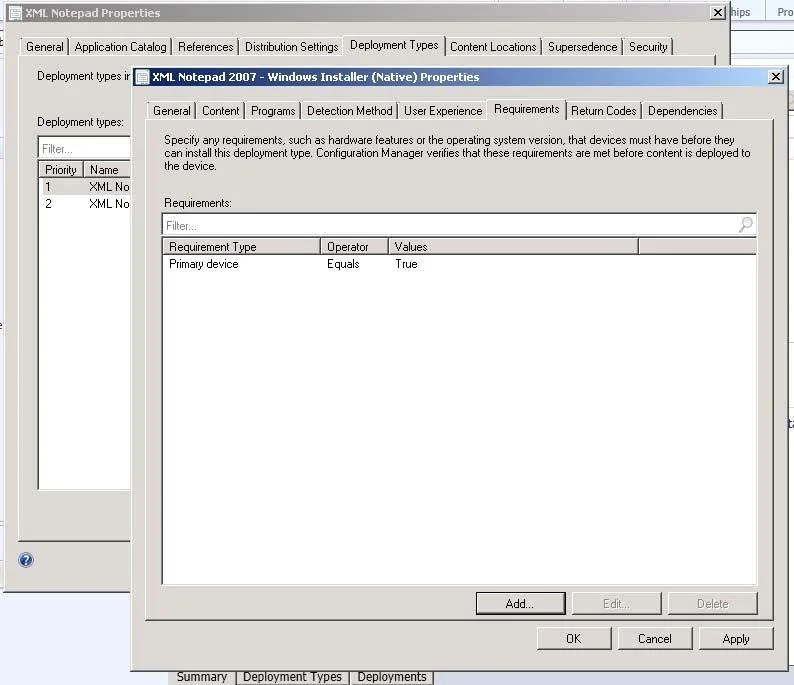Open the Deployments tab at the bottom
Screen dimensions: 794x685
click(392, 677)
